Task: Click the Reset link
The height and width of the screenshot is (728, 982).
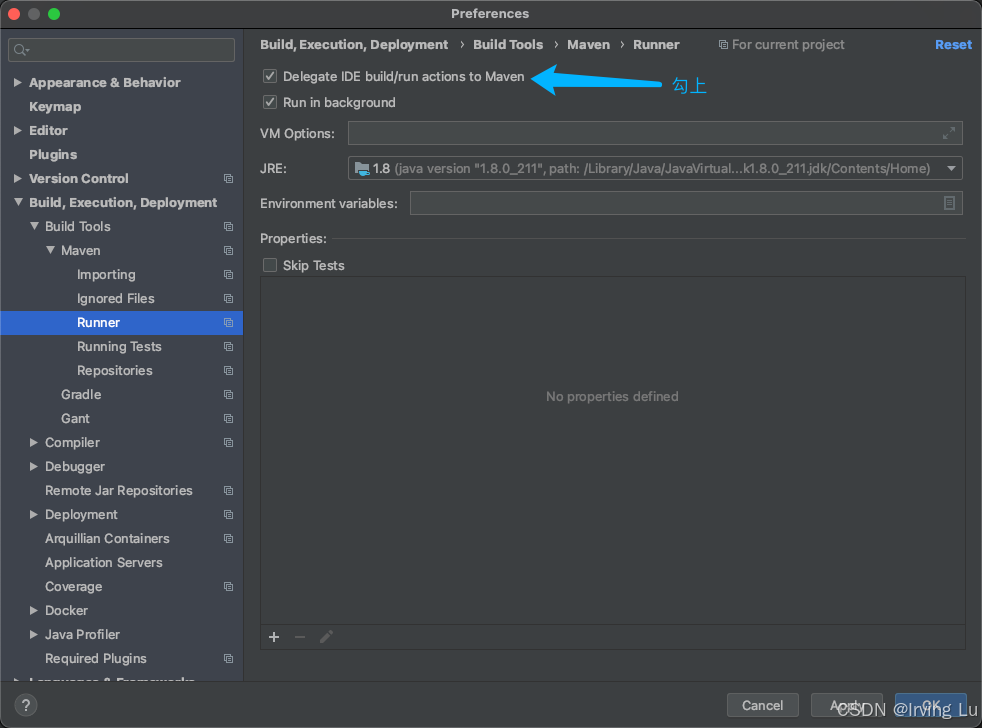Action: pos(953,44)
